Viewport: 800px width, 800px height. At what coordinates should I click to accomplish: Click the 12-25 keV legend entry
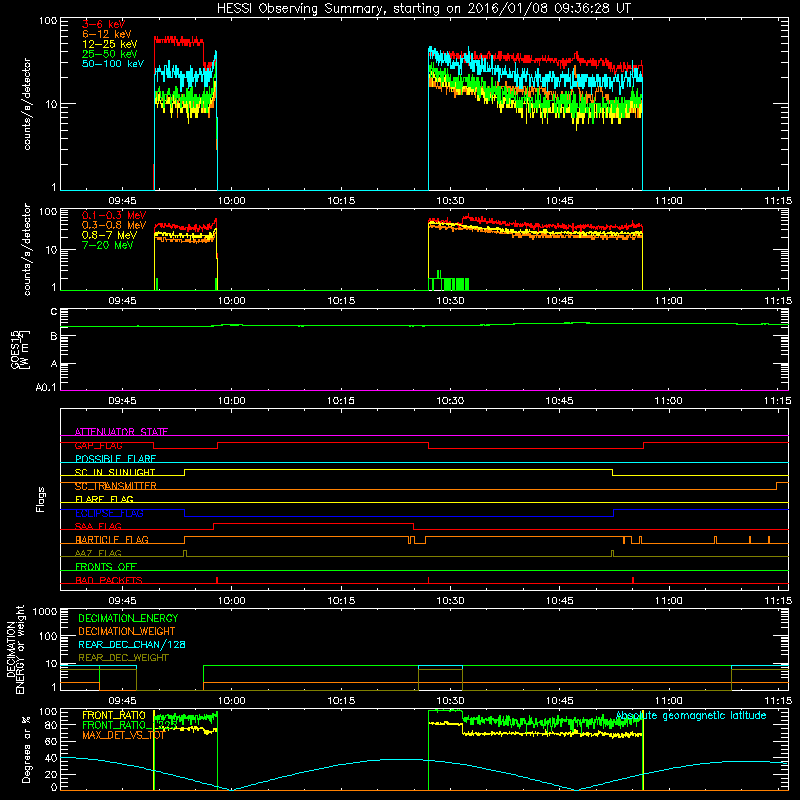(x=109, y=44)
